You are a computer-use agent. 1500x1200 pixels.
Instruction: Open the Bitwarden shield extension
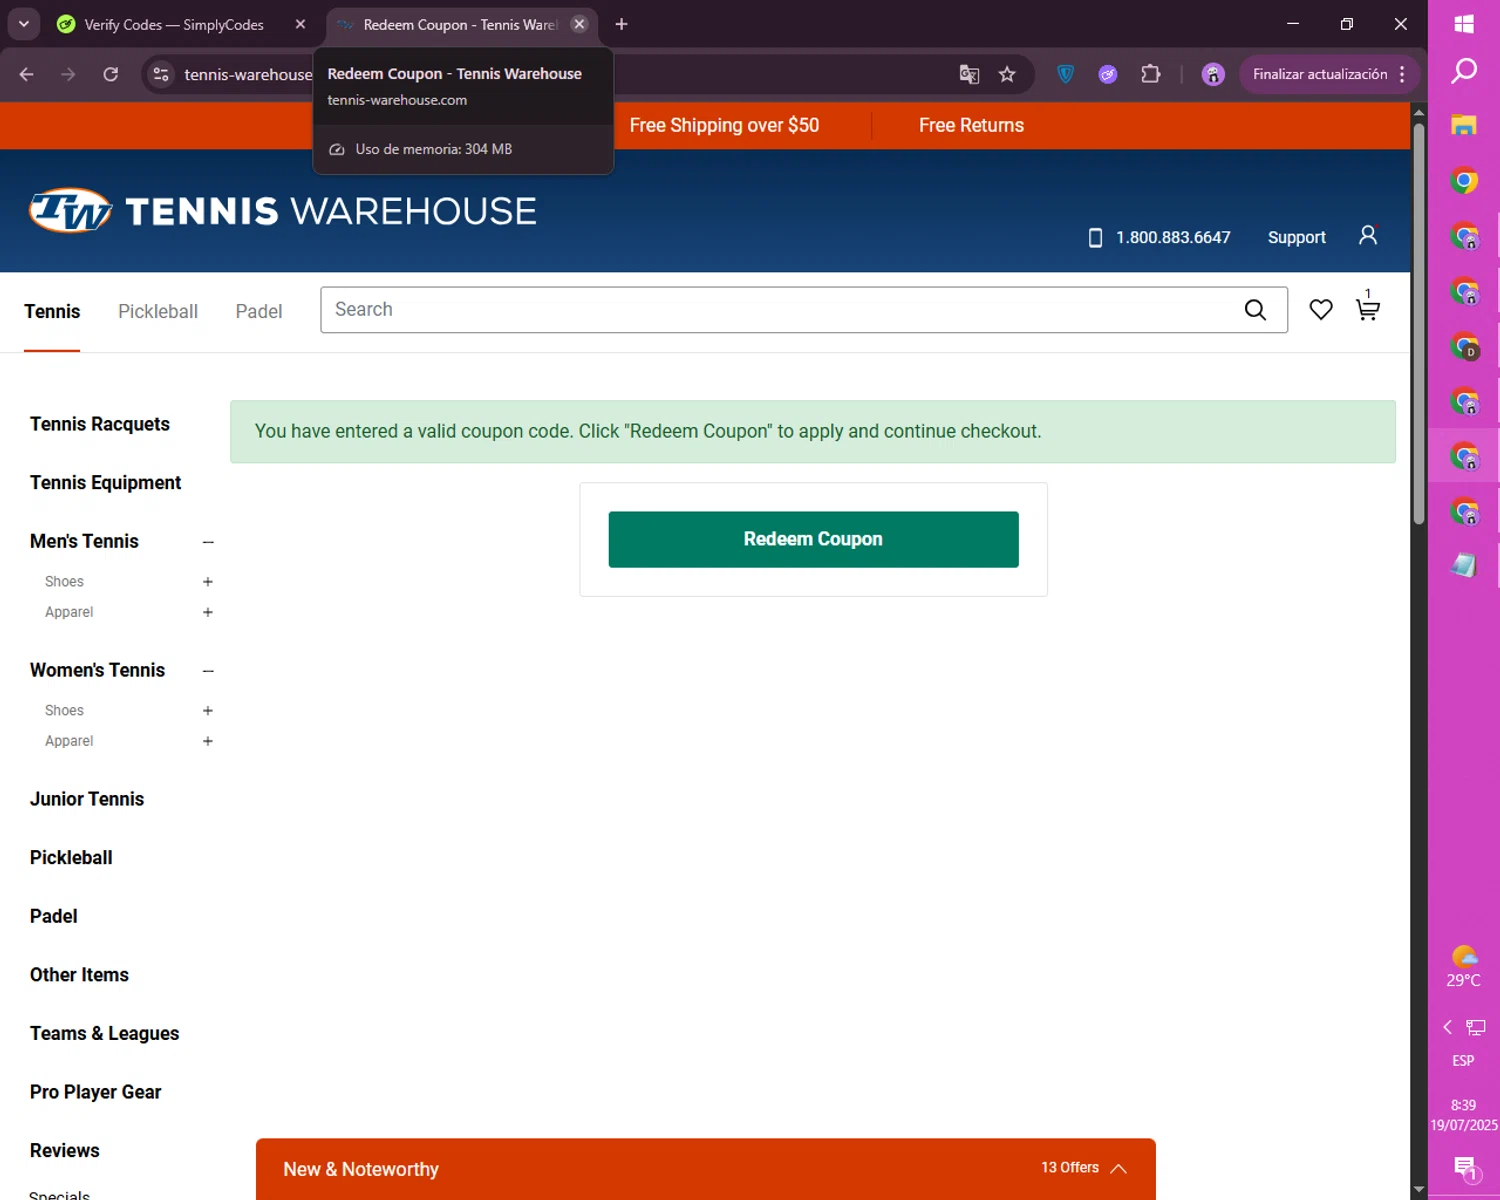point(1065,74)
